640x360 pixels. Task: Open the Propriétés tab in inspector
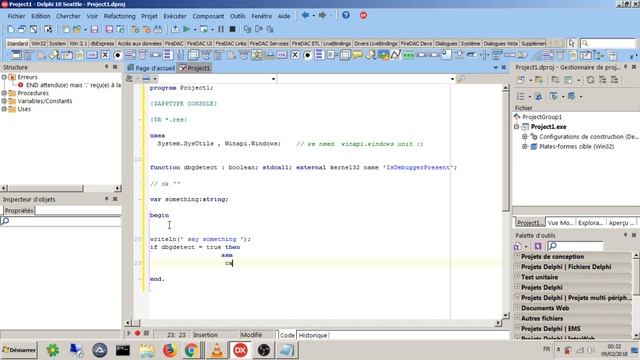click(x=19, y=211)
